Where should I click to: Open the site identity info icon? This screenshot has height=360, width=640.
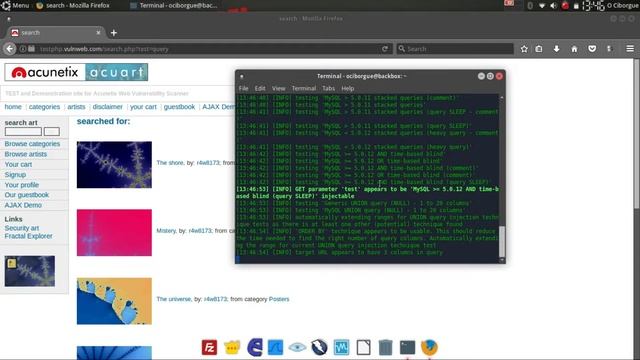pos(23,49)
